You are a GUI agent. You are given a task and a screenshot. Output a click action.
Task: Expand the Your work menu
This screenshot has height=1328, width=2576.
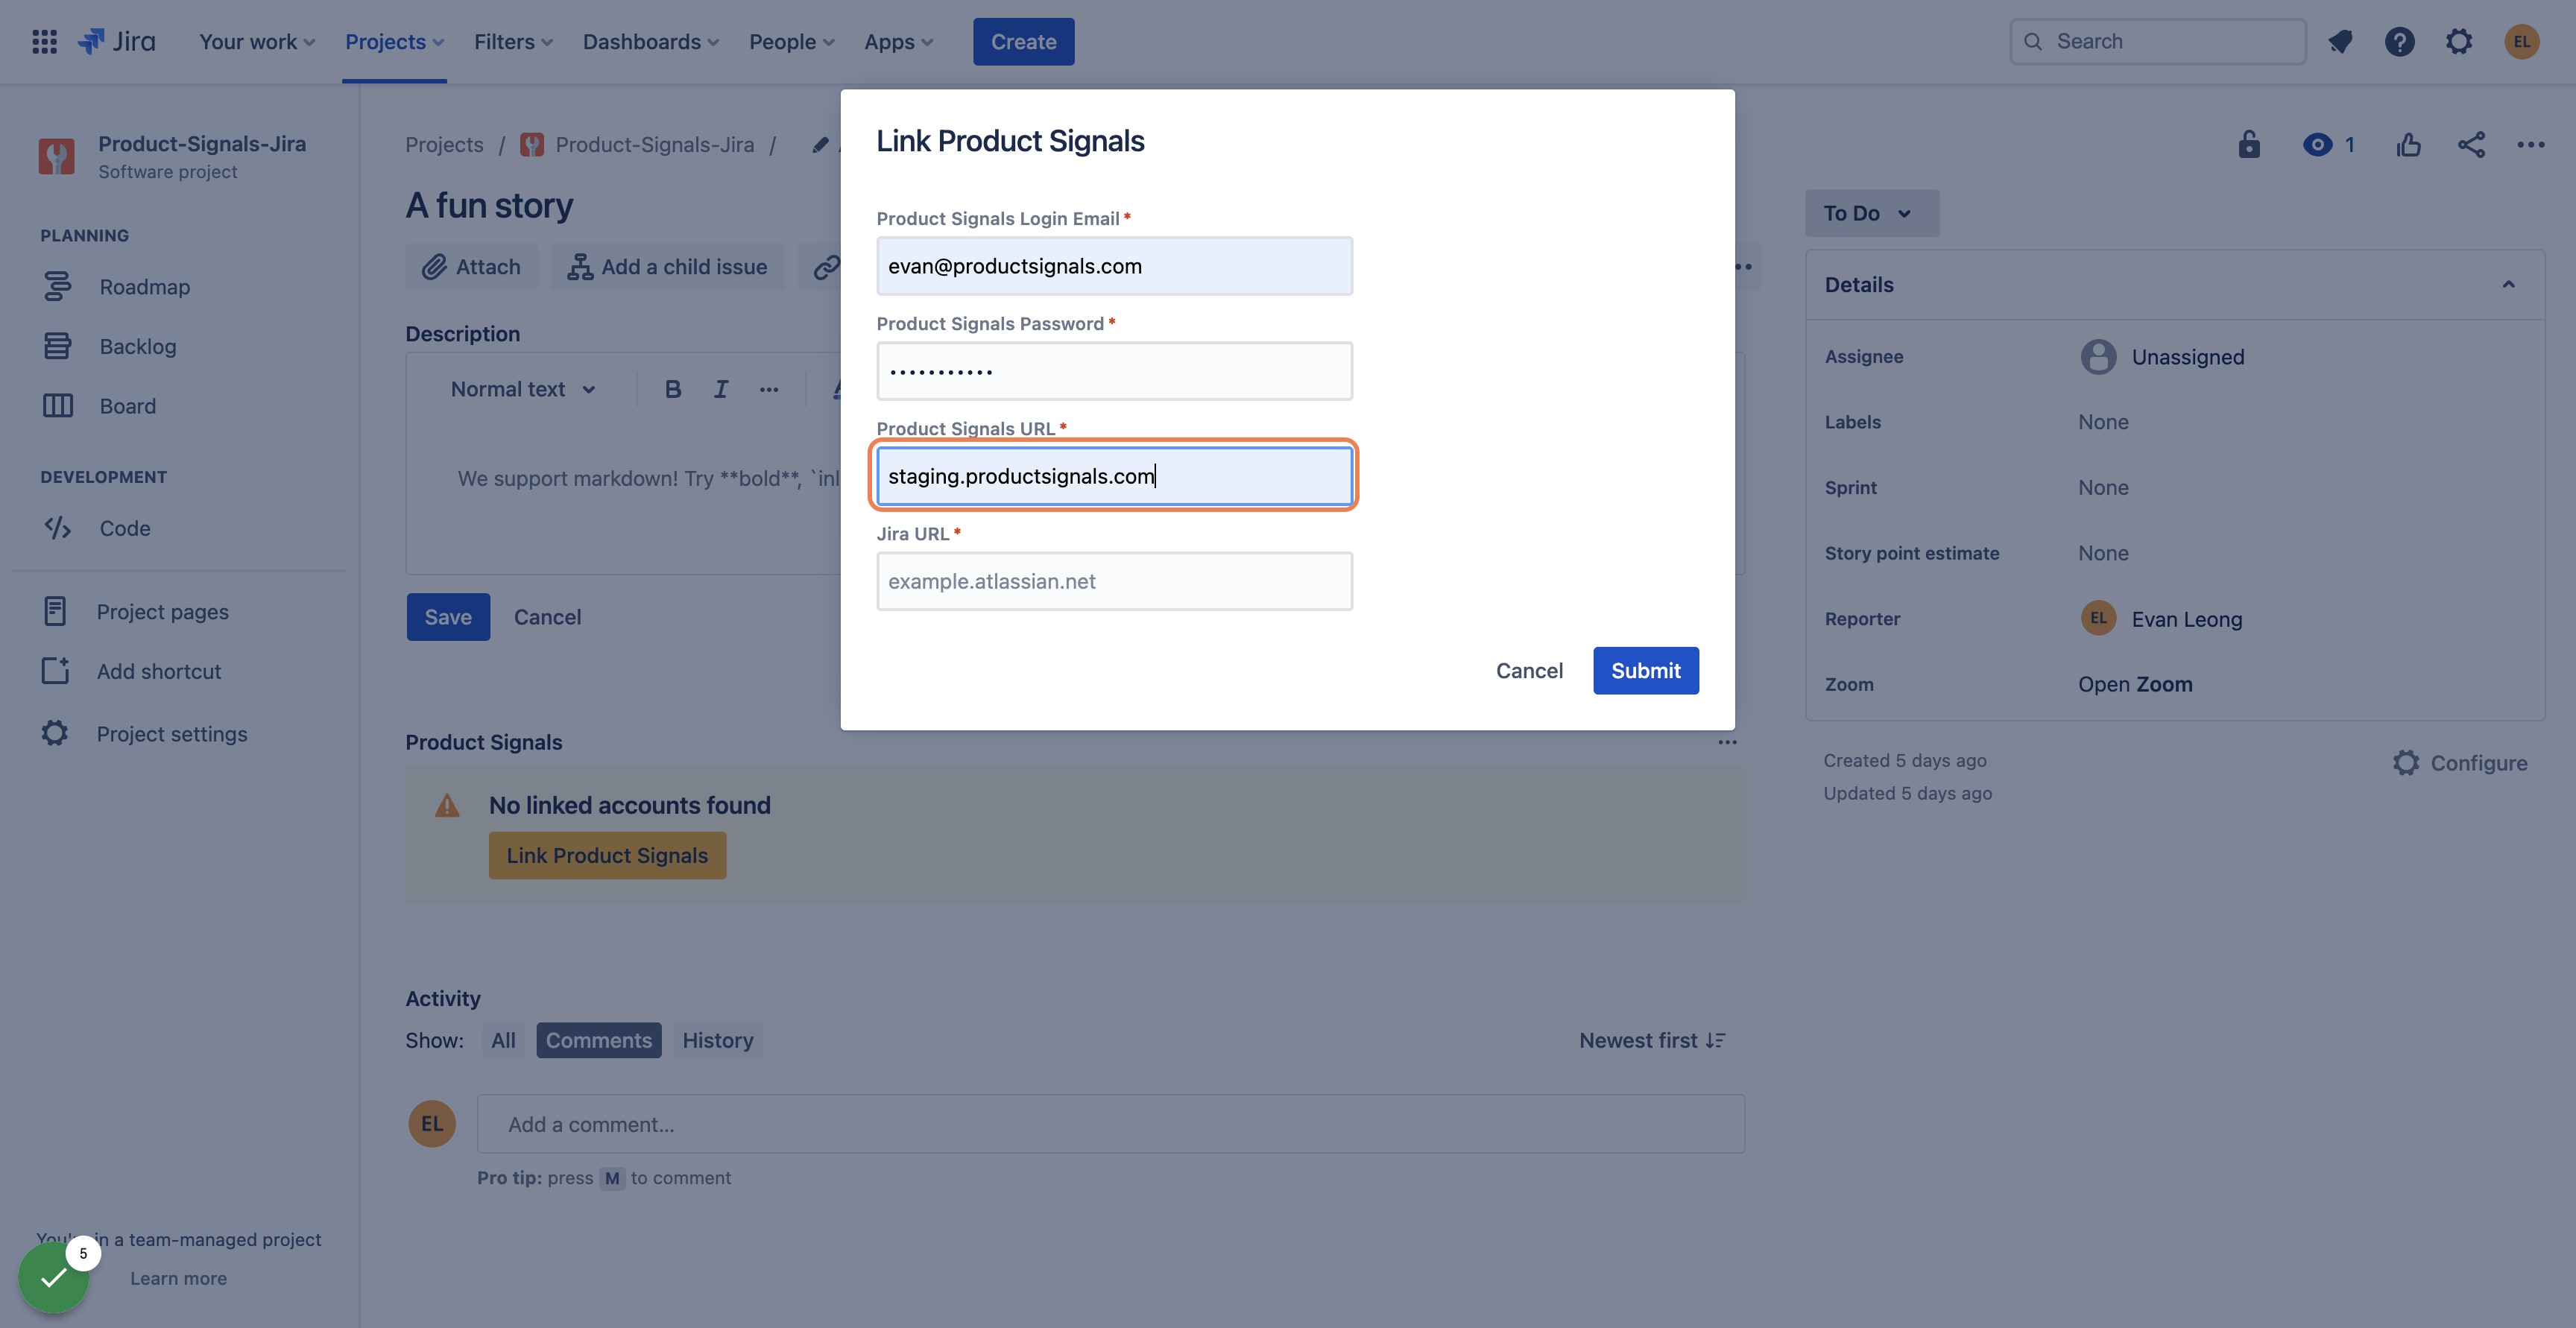click(257, 41)
